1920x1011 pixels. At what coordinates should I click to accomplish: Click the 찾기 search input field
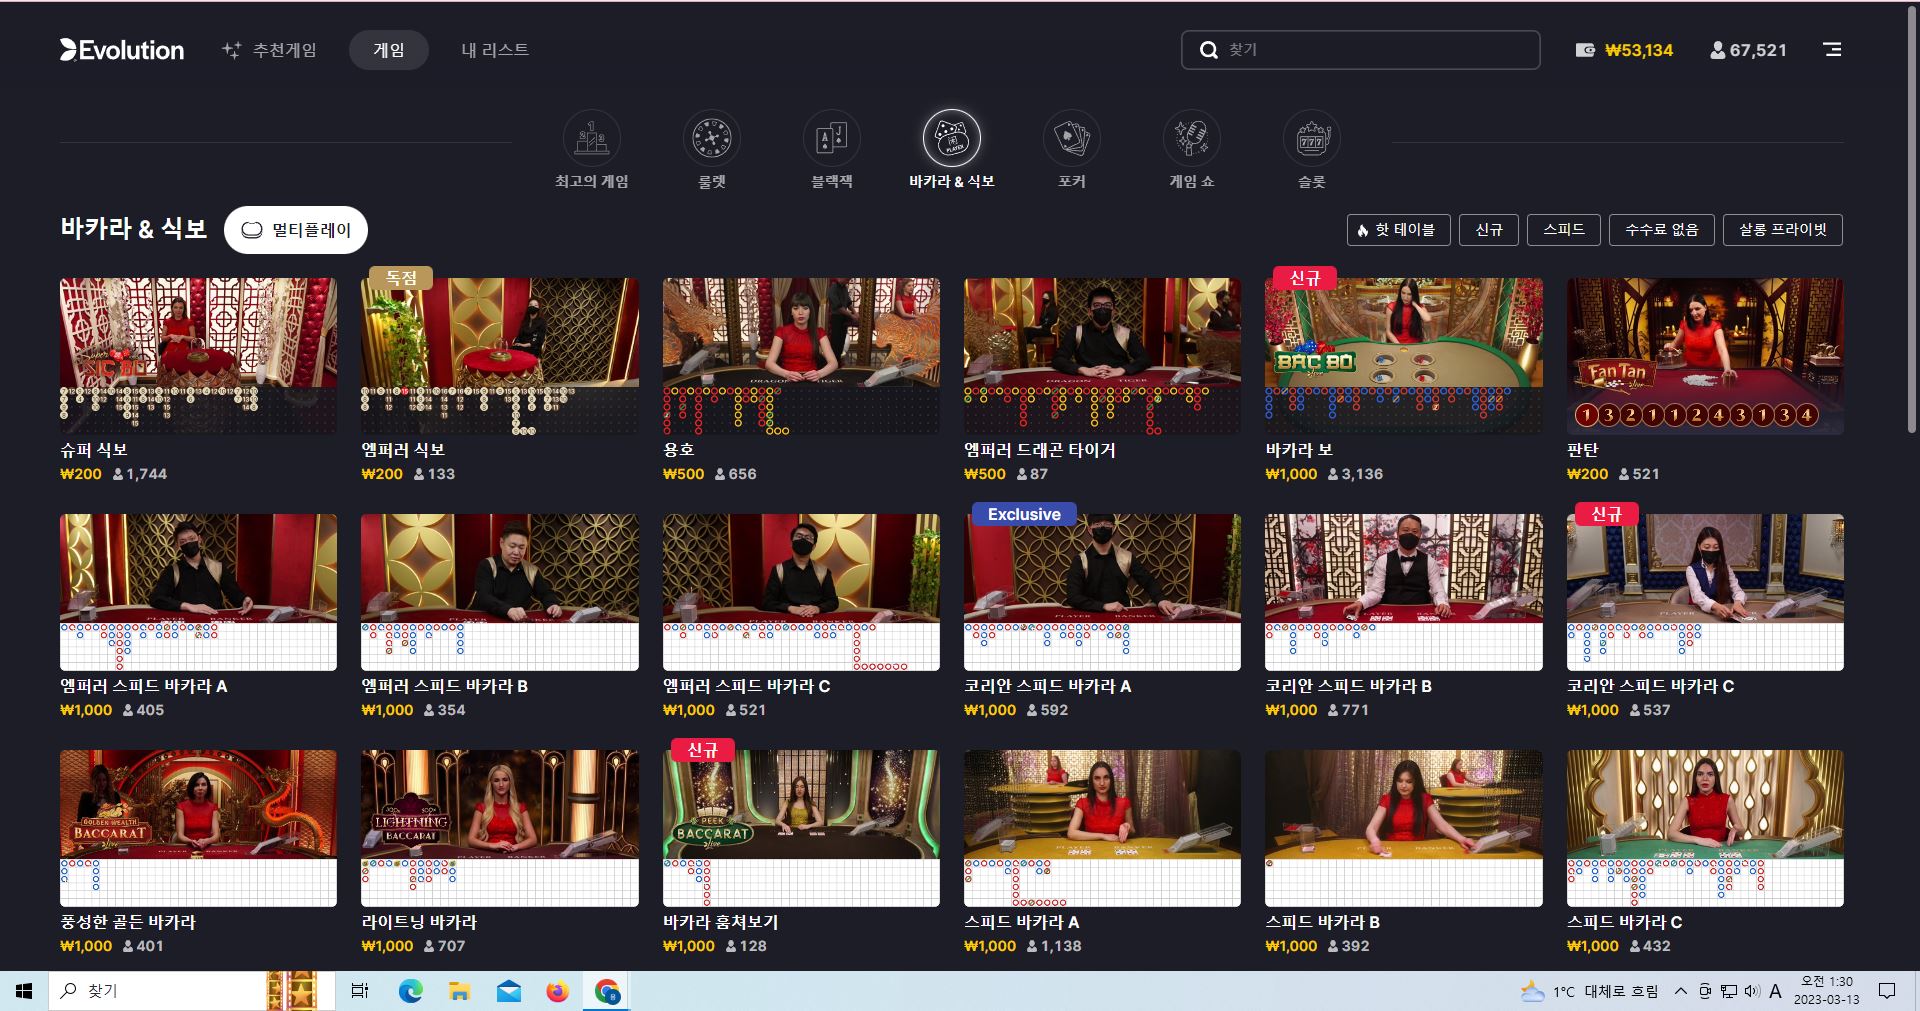1360,50
